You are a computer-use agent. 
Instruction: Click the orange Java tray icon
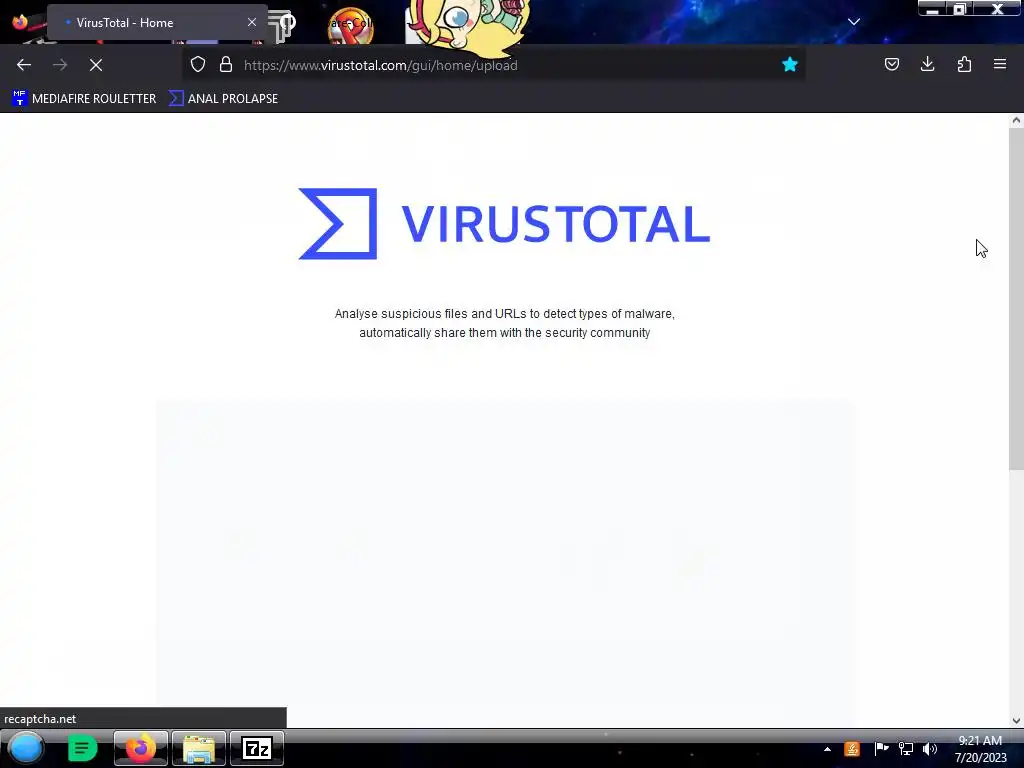point(852,749)
